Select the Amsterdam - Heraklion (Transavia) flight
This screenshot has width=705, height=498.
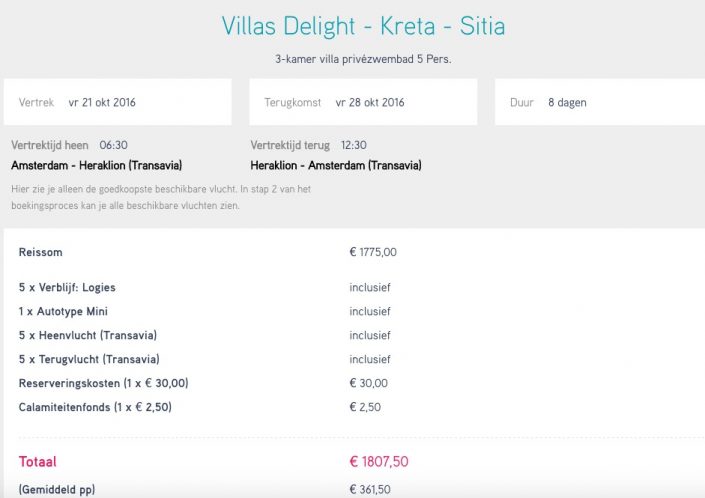[x=97, y=165]
